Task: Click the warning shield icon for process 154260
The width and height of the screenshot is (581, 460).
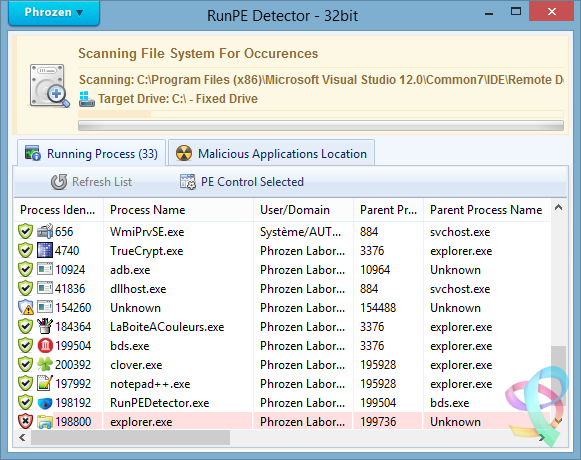Action: tap(26, 308)
